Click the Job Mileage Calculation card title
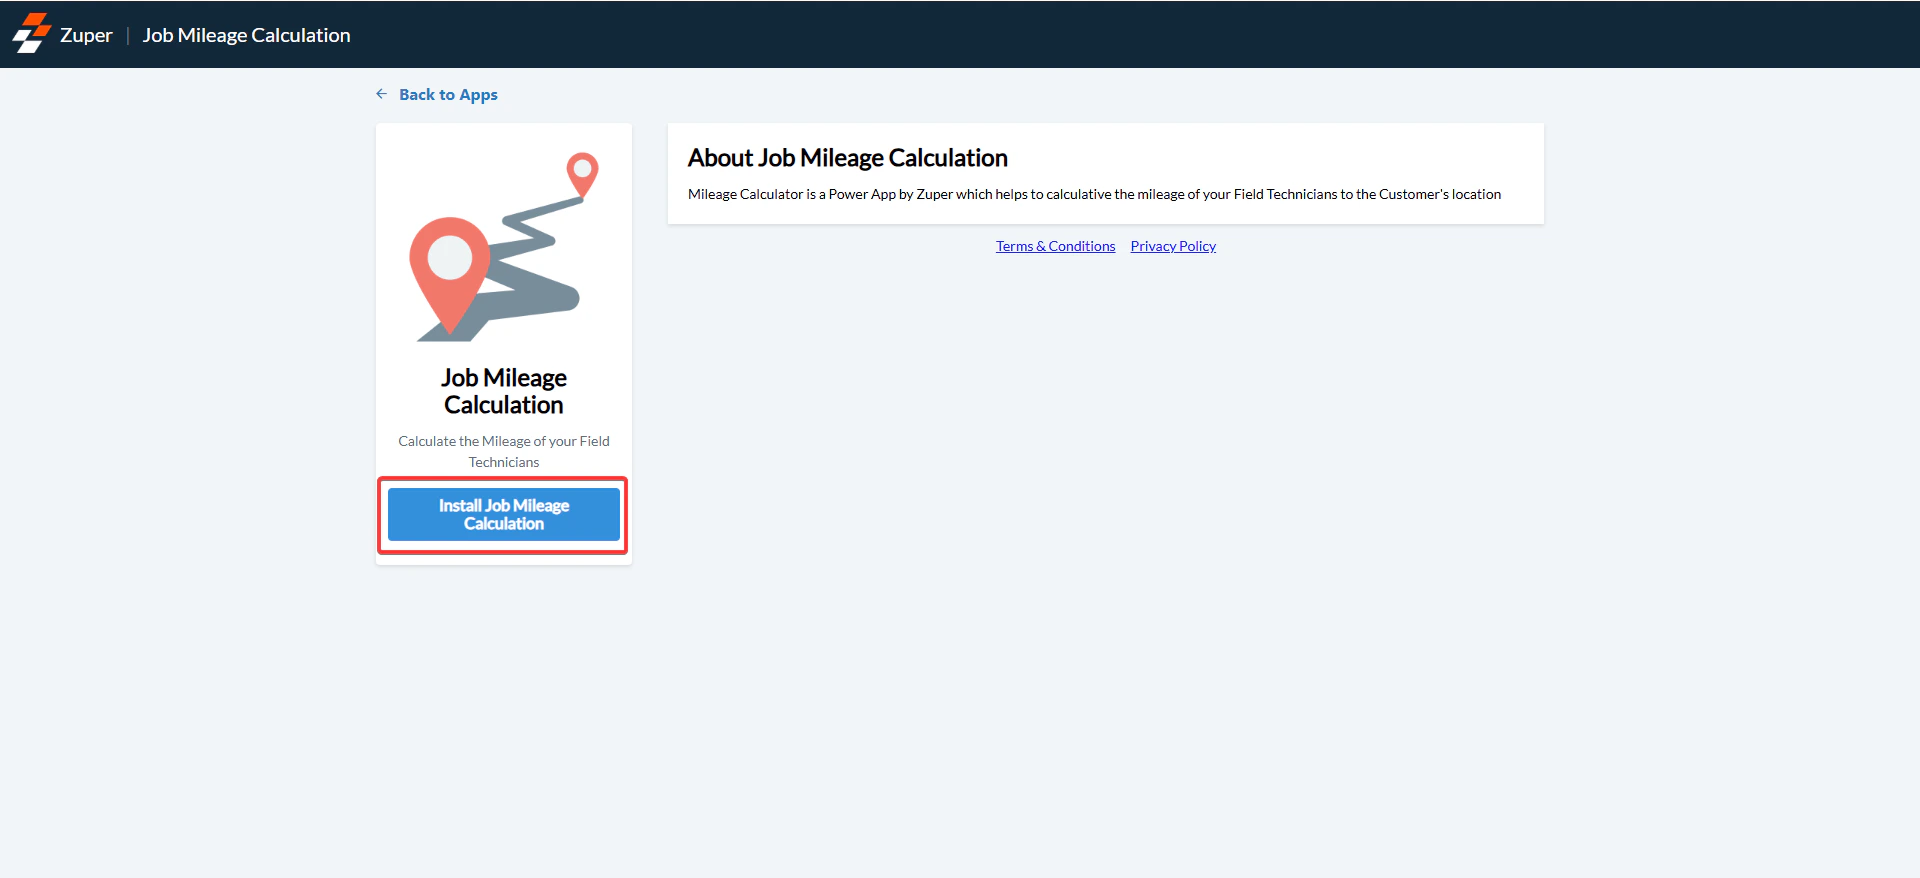The height and width of the screenshot is (878, 1920). click(x=504, y=391)
